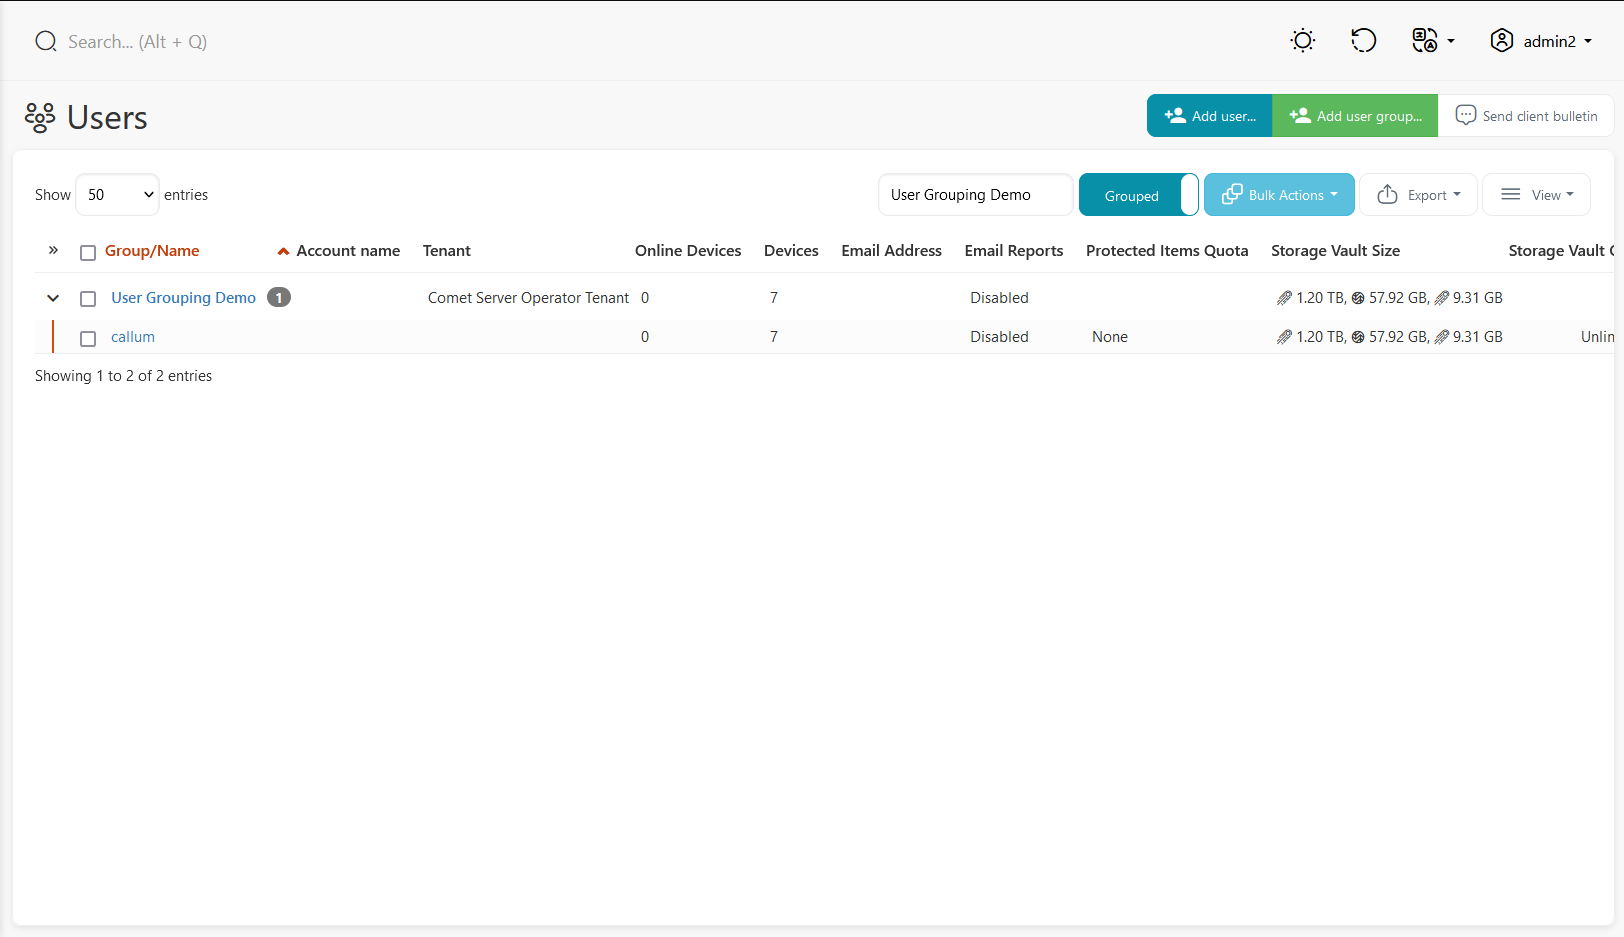Click the user filter search field
1624x937 pixels.
coord(975,195)
